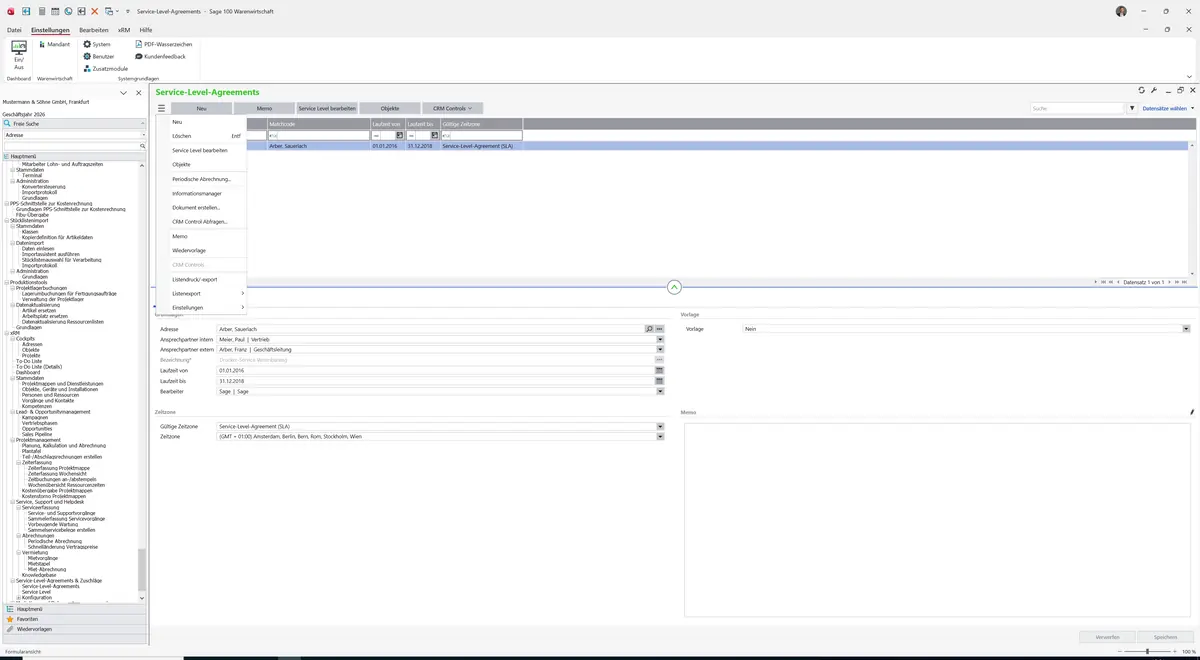Click the user avatar in the title bar
Screen dimensions: 1200x660
coord(1121,11)
